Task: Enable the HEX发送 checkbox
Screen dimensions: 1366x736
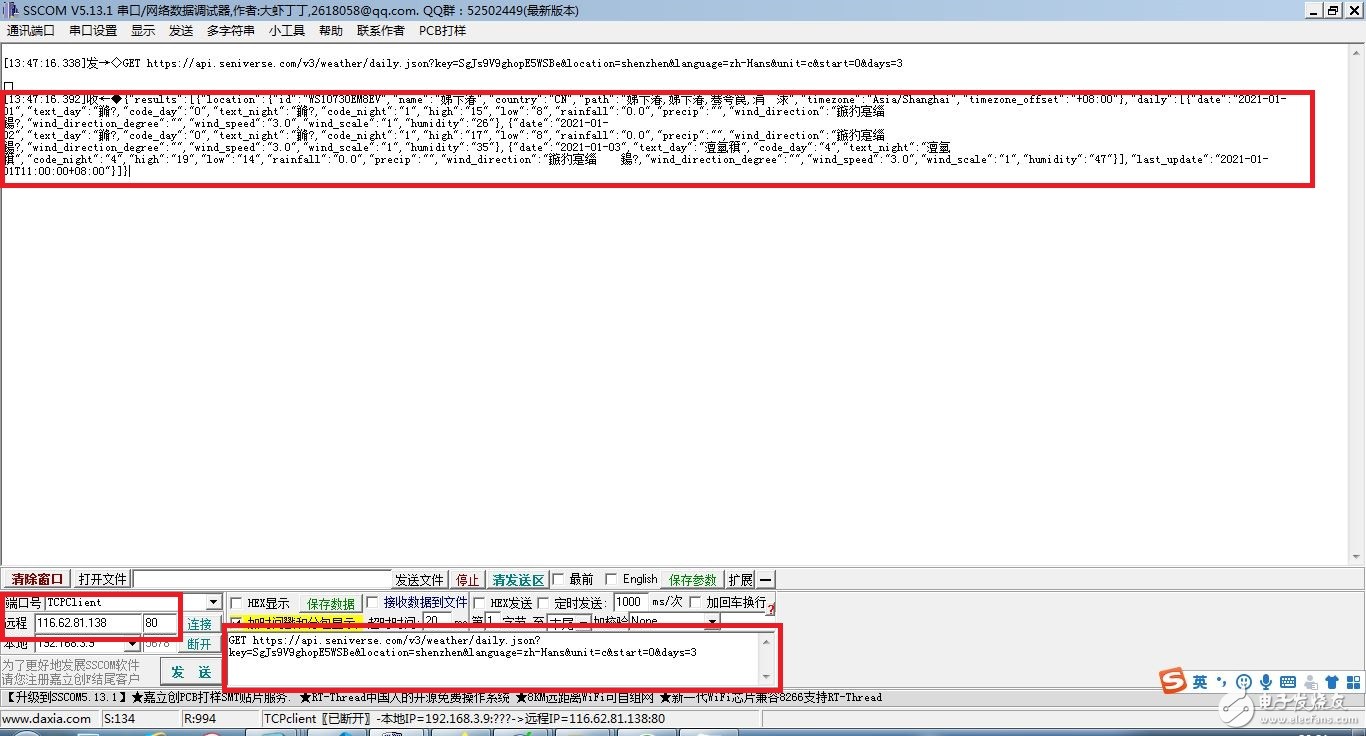Action: 479,603
